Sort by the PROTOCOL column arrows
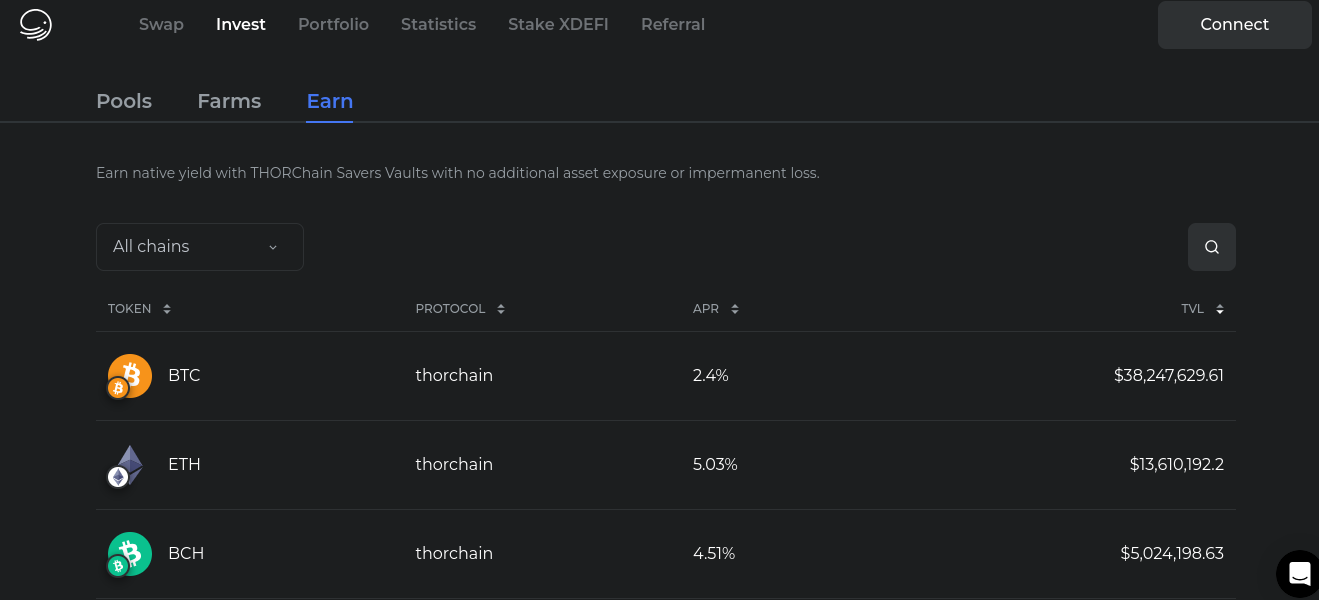Image resolution: width=1319 pixels, height=600 pixels. (x=501, y=309)
